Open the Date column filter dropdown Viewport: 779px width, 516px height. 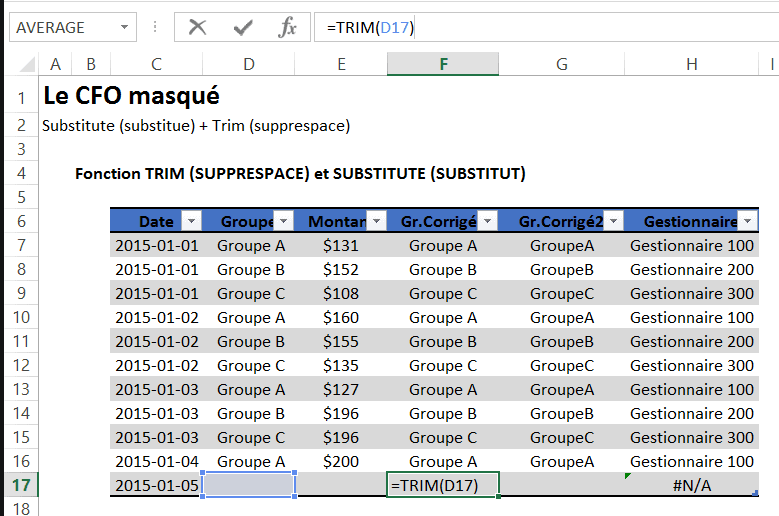tap(192, 222)
